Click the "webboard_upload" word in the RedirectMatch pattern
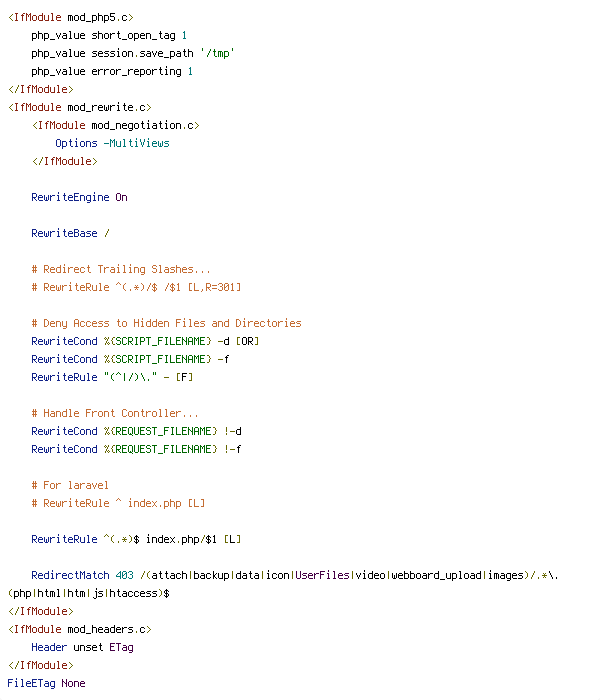 436,575
